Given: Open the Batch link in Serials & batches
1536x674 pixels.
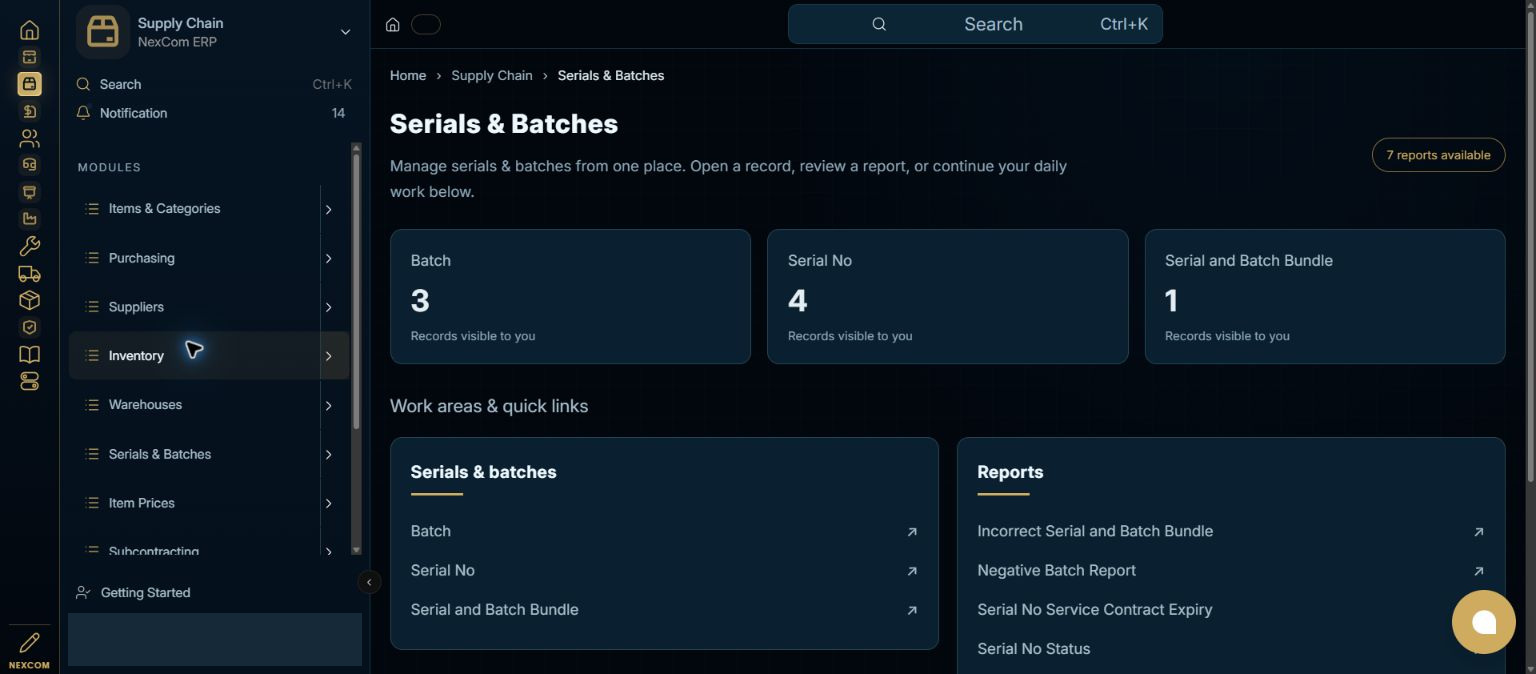Looking at the screenshot, I should point(431,531).
